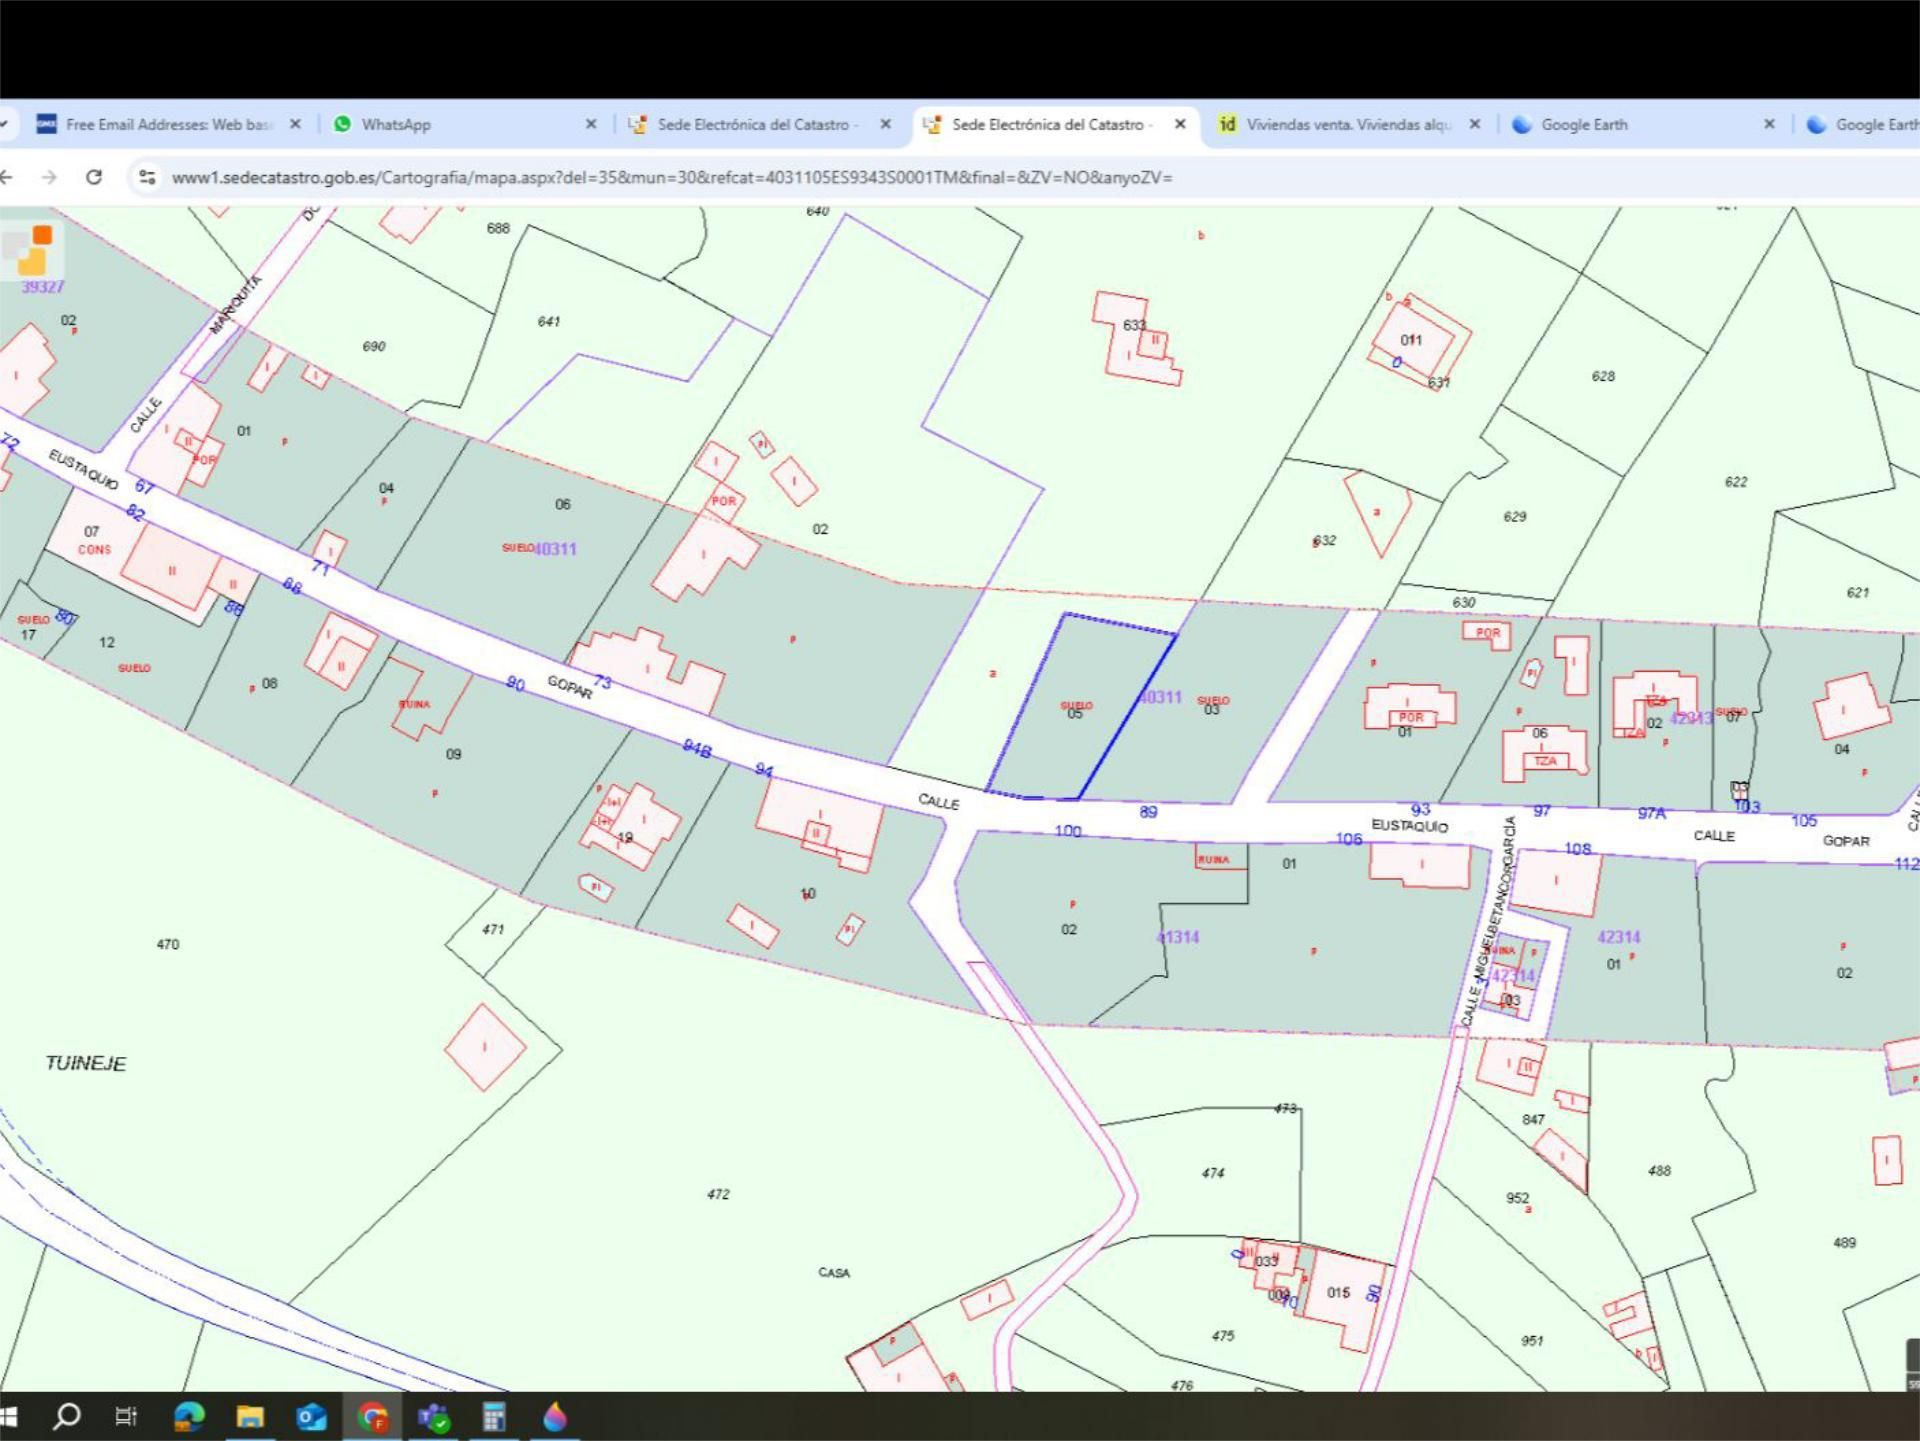Click parcel label 690
The height and width of the screenshot is (1441, 1920).
tap(374, 346)
